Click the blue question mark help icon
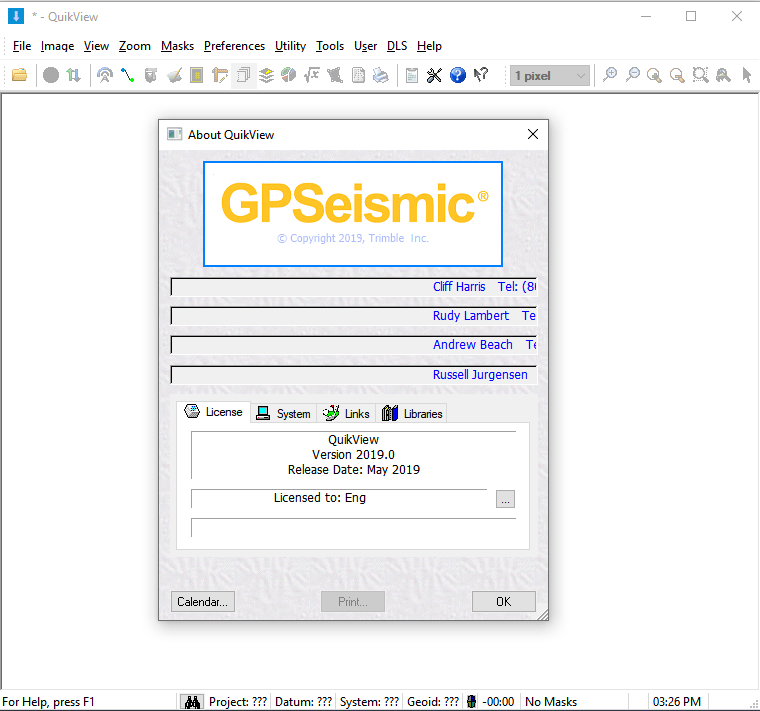Viewport: 760px width, 711px height. pos(458,75)
